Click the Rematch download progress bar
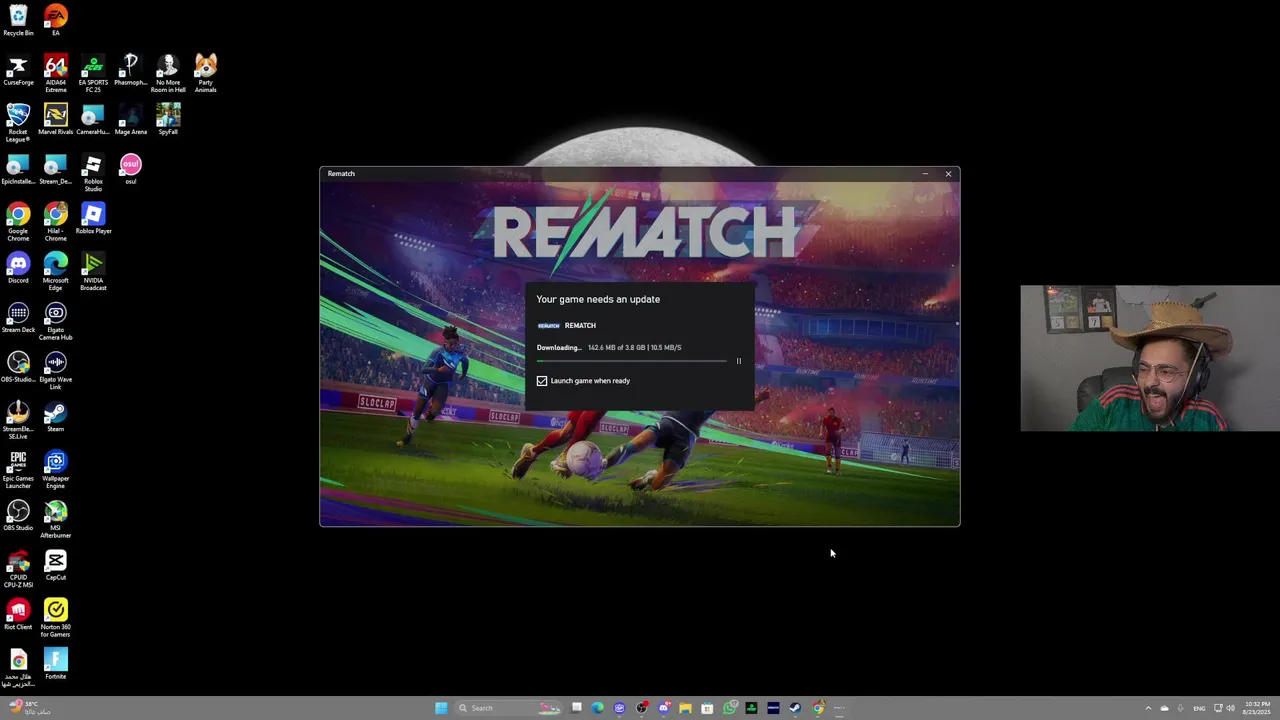 (x=632, y=361)
